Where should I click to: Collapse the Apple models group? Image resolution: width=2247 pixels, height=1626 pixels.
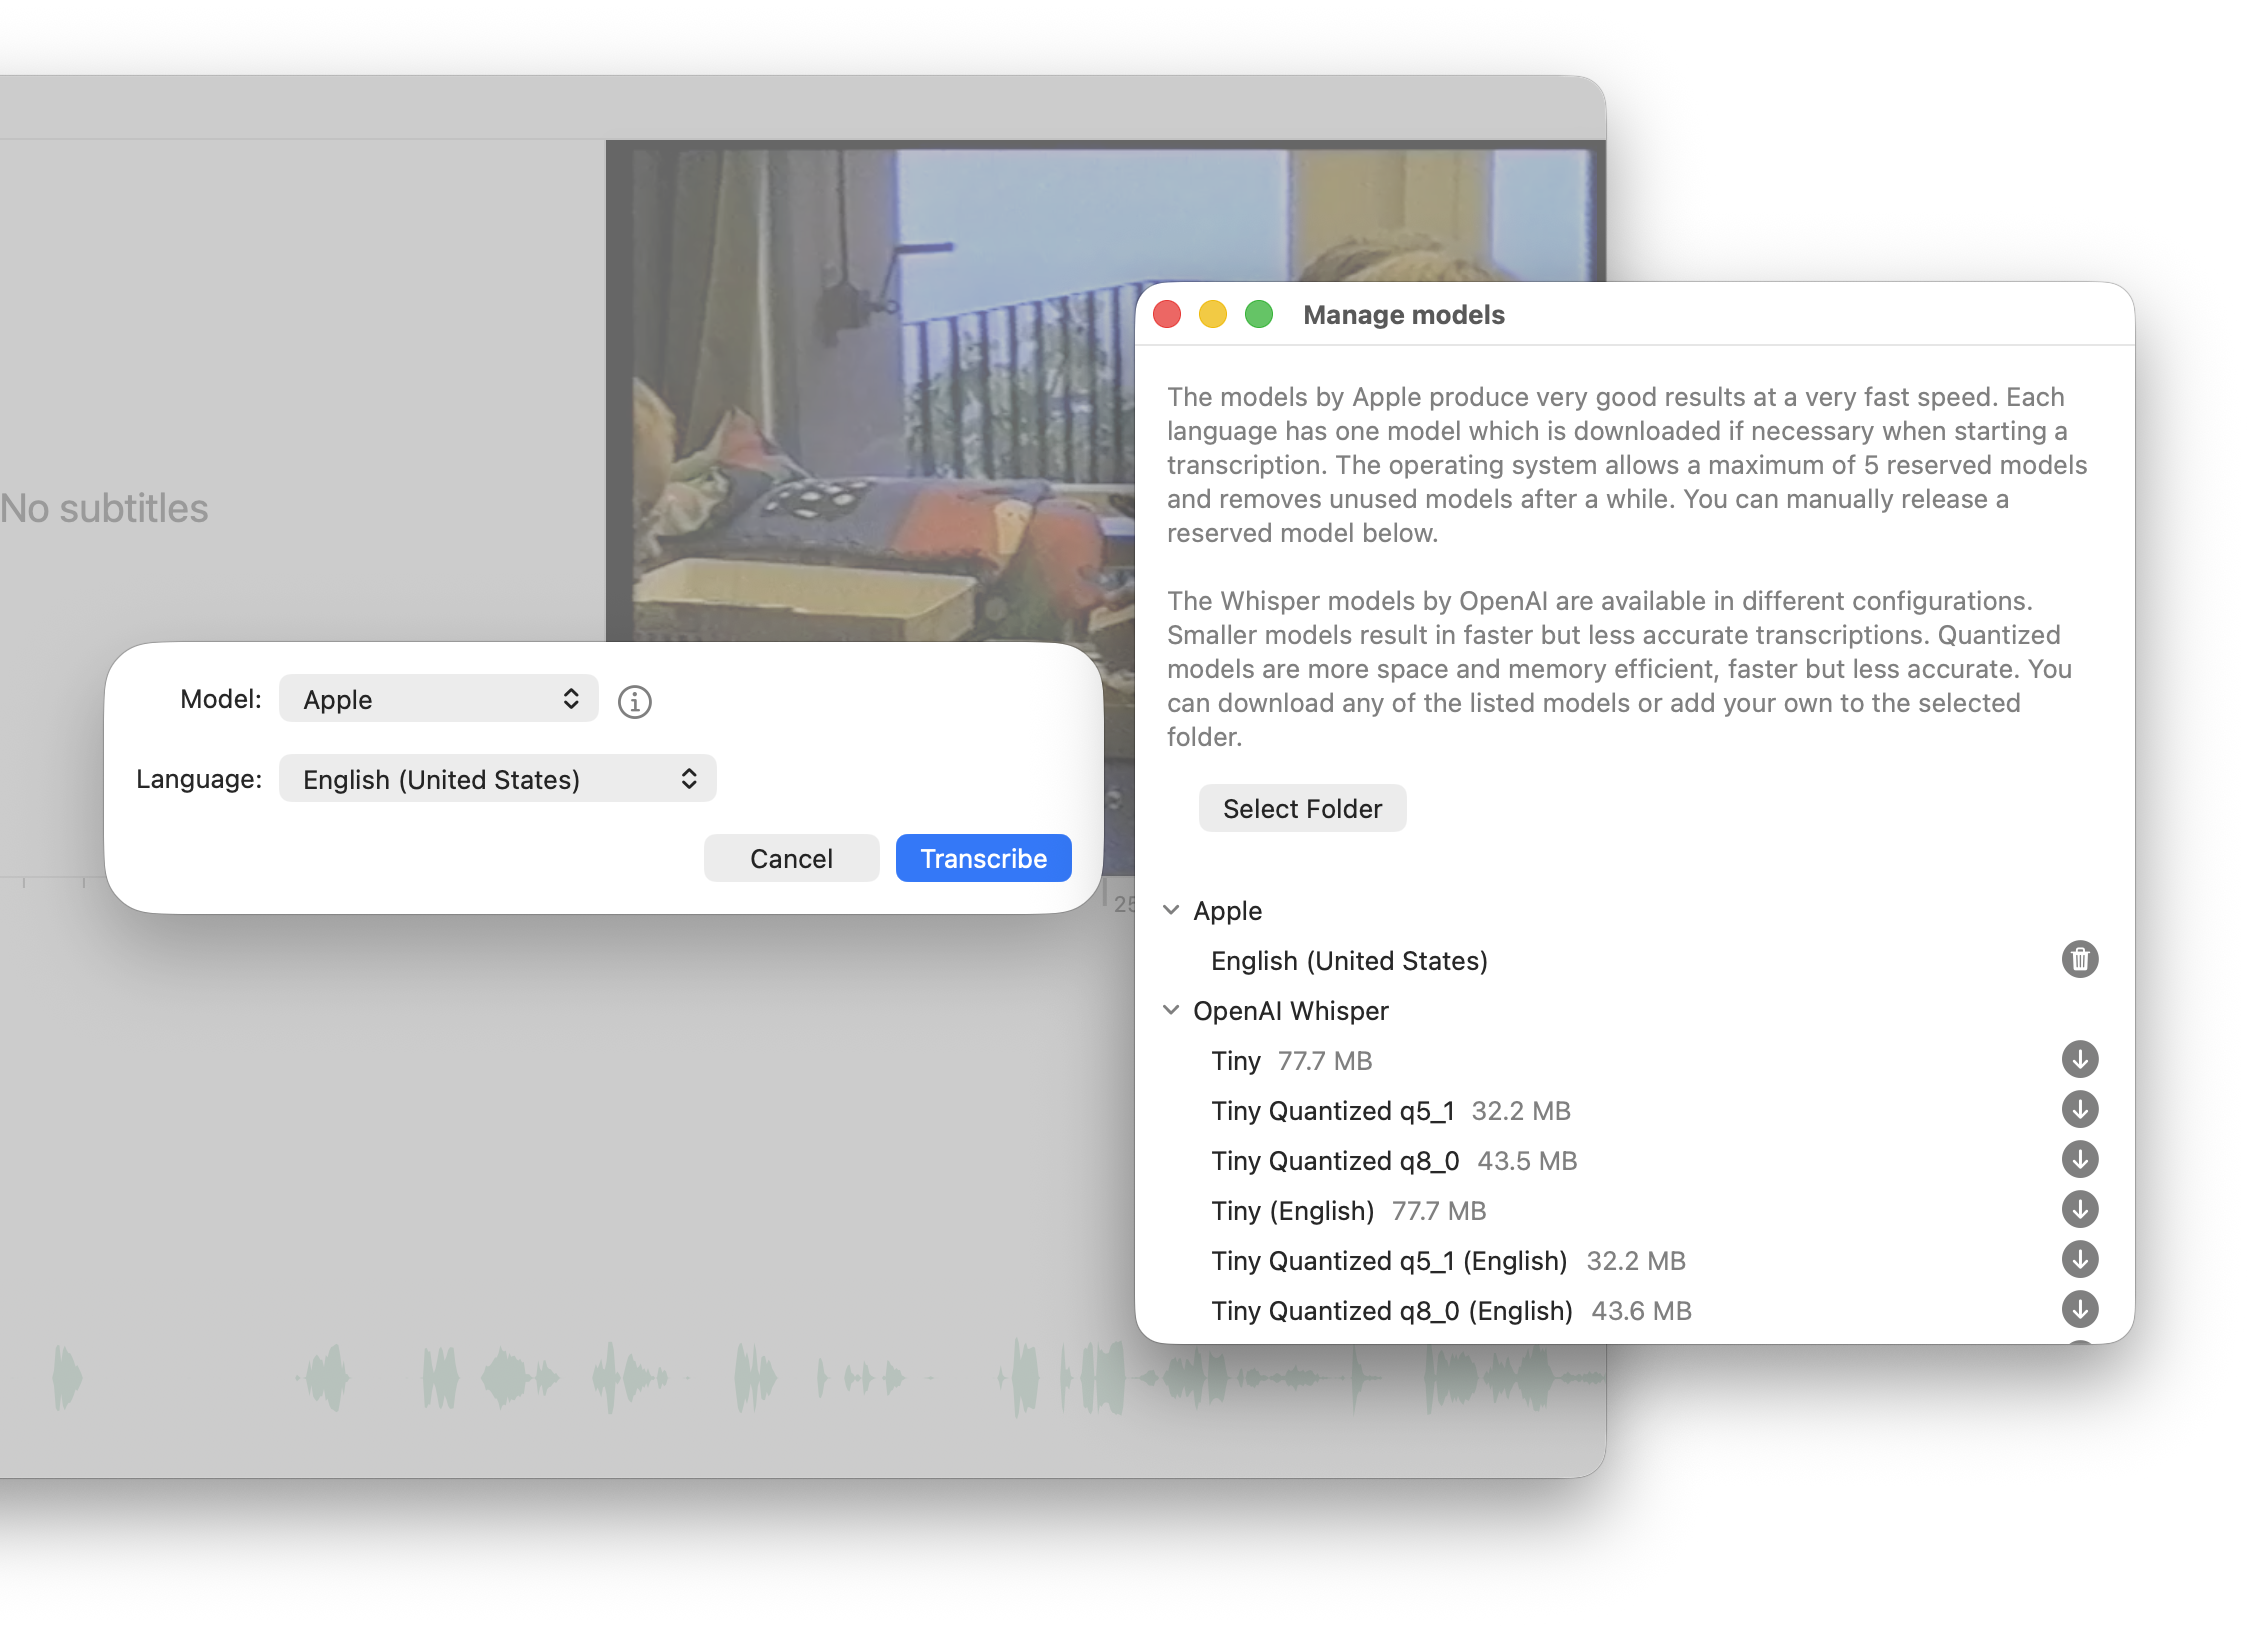pos(1171,910)
